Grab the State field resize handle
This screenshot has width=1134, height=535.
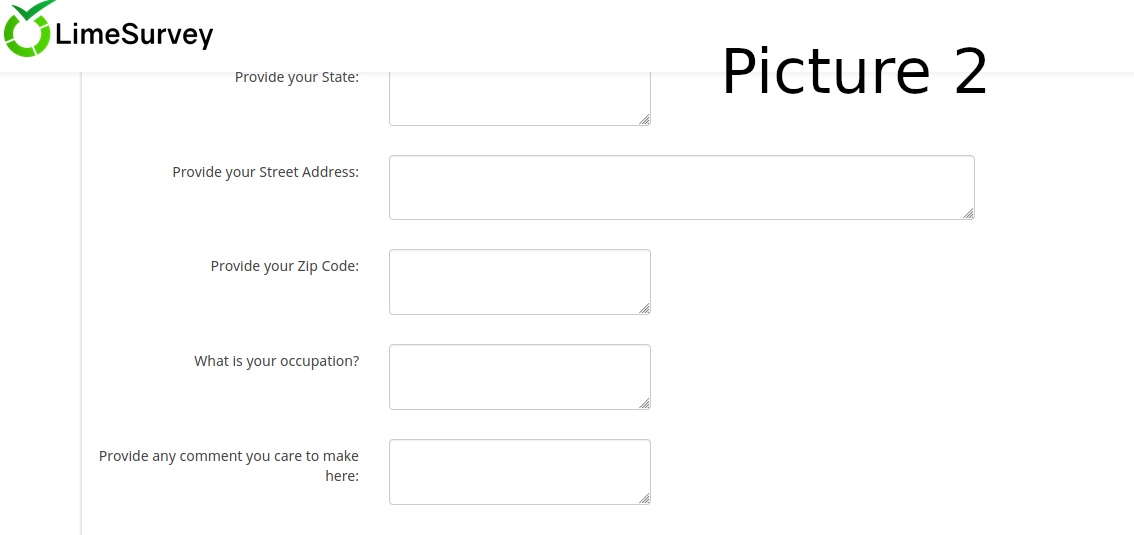coord(644,119)
